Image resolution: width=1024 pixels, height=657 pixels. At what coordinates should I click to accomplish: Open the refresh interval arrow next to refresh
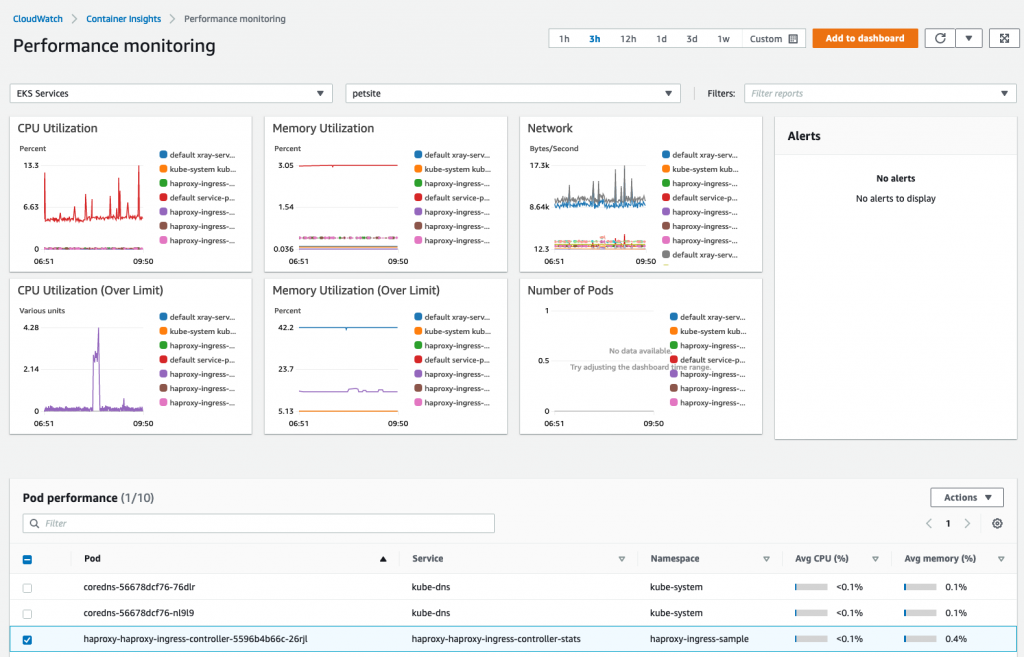point(966,38)
